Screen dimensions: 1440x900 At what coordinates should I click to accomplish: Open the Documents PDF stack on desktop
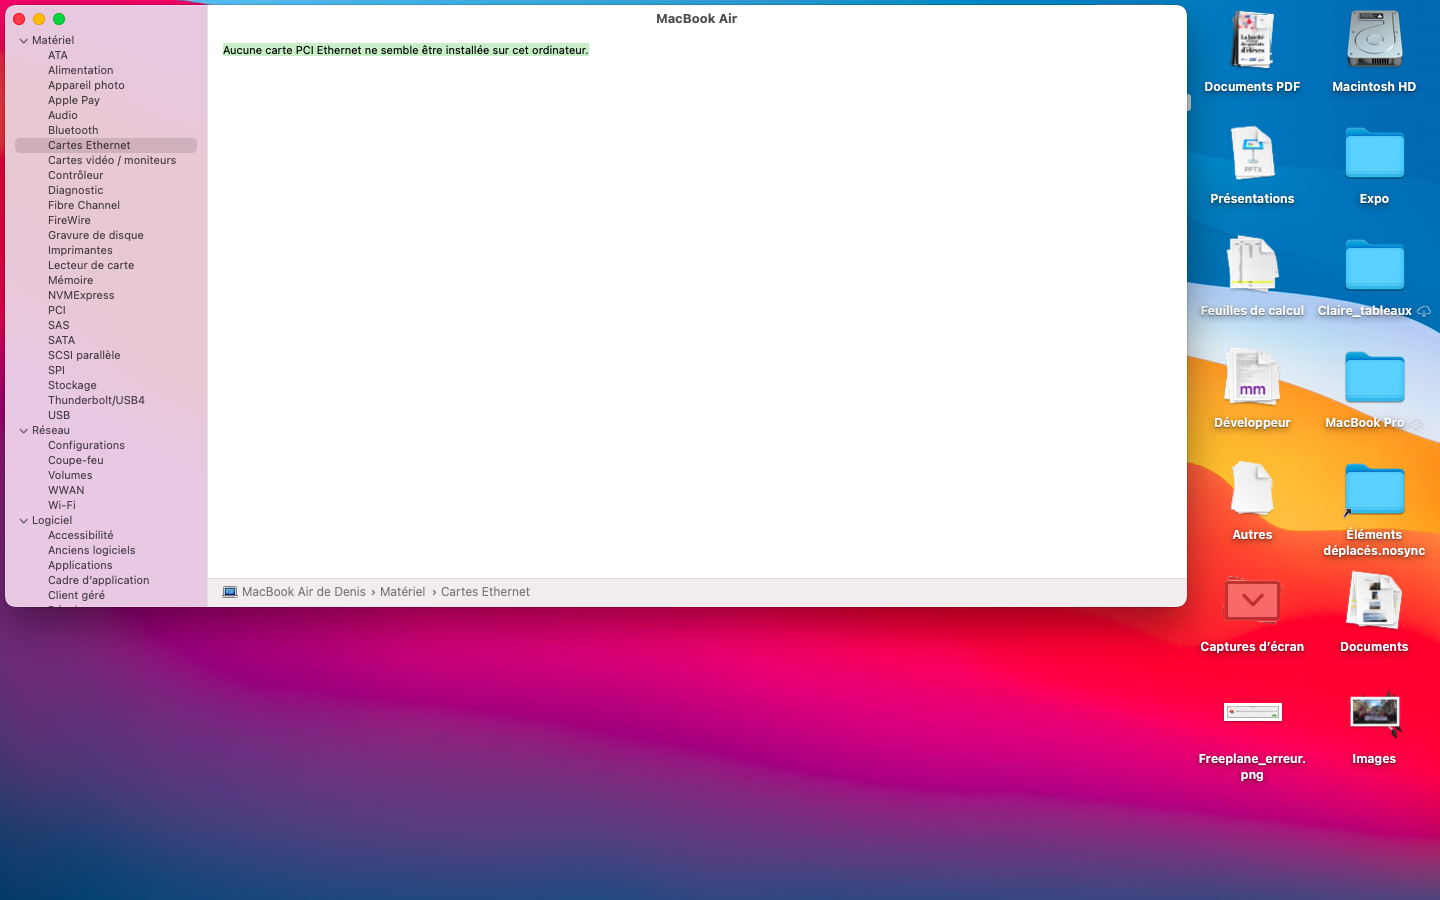tap(1252, 41)
